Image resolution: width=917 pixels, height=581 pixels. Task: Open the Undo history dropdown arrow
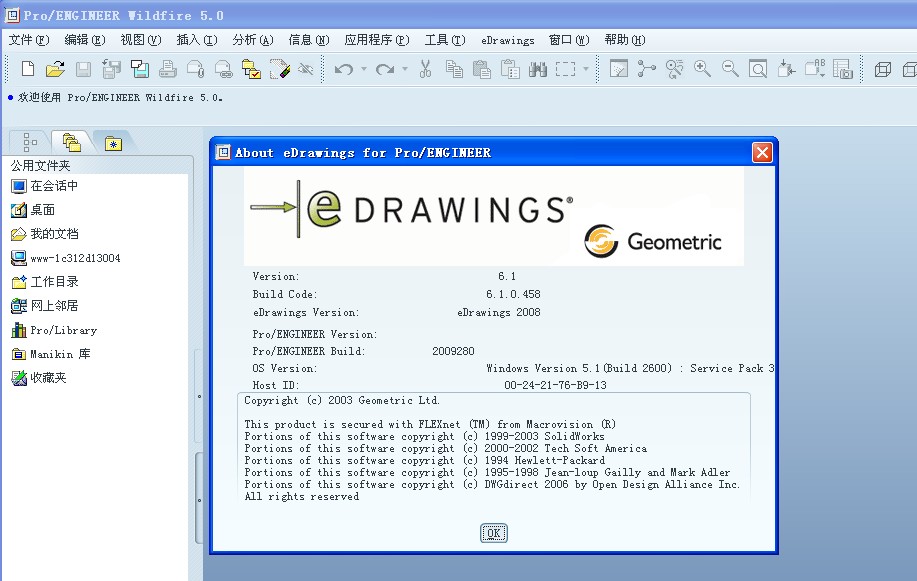(363, 69)
